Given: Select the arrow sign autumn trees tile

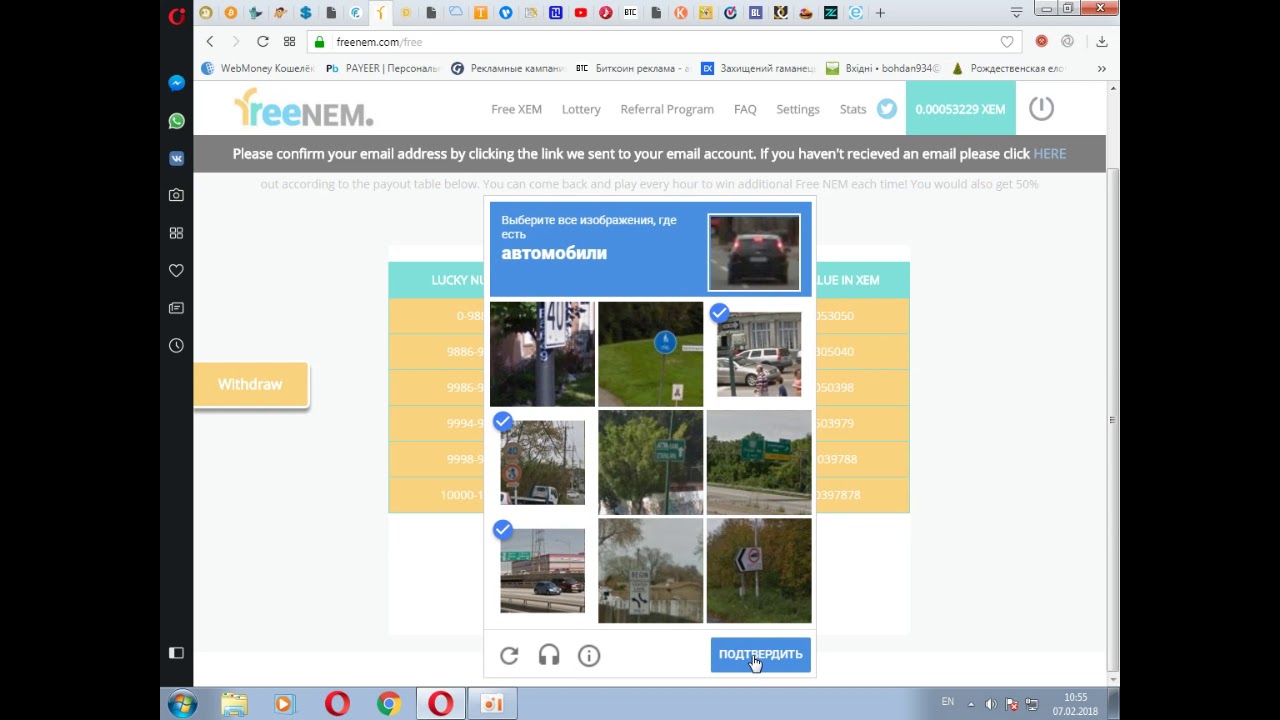Looking at the screenshot, I should pyautogui.click(x=759, y=570).
